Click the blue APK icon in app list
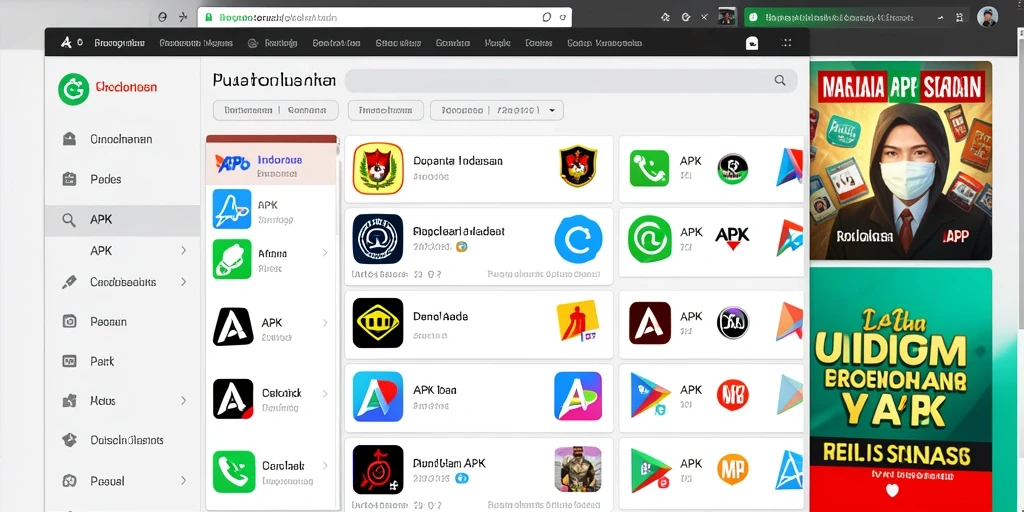1024x512 pixels. [x=232, y=209]
